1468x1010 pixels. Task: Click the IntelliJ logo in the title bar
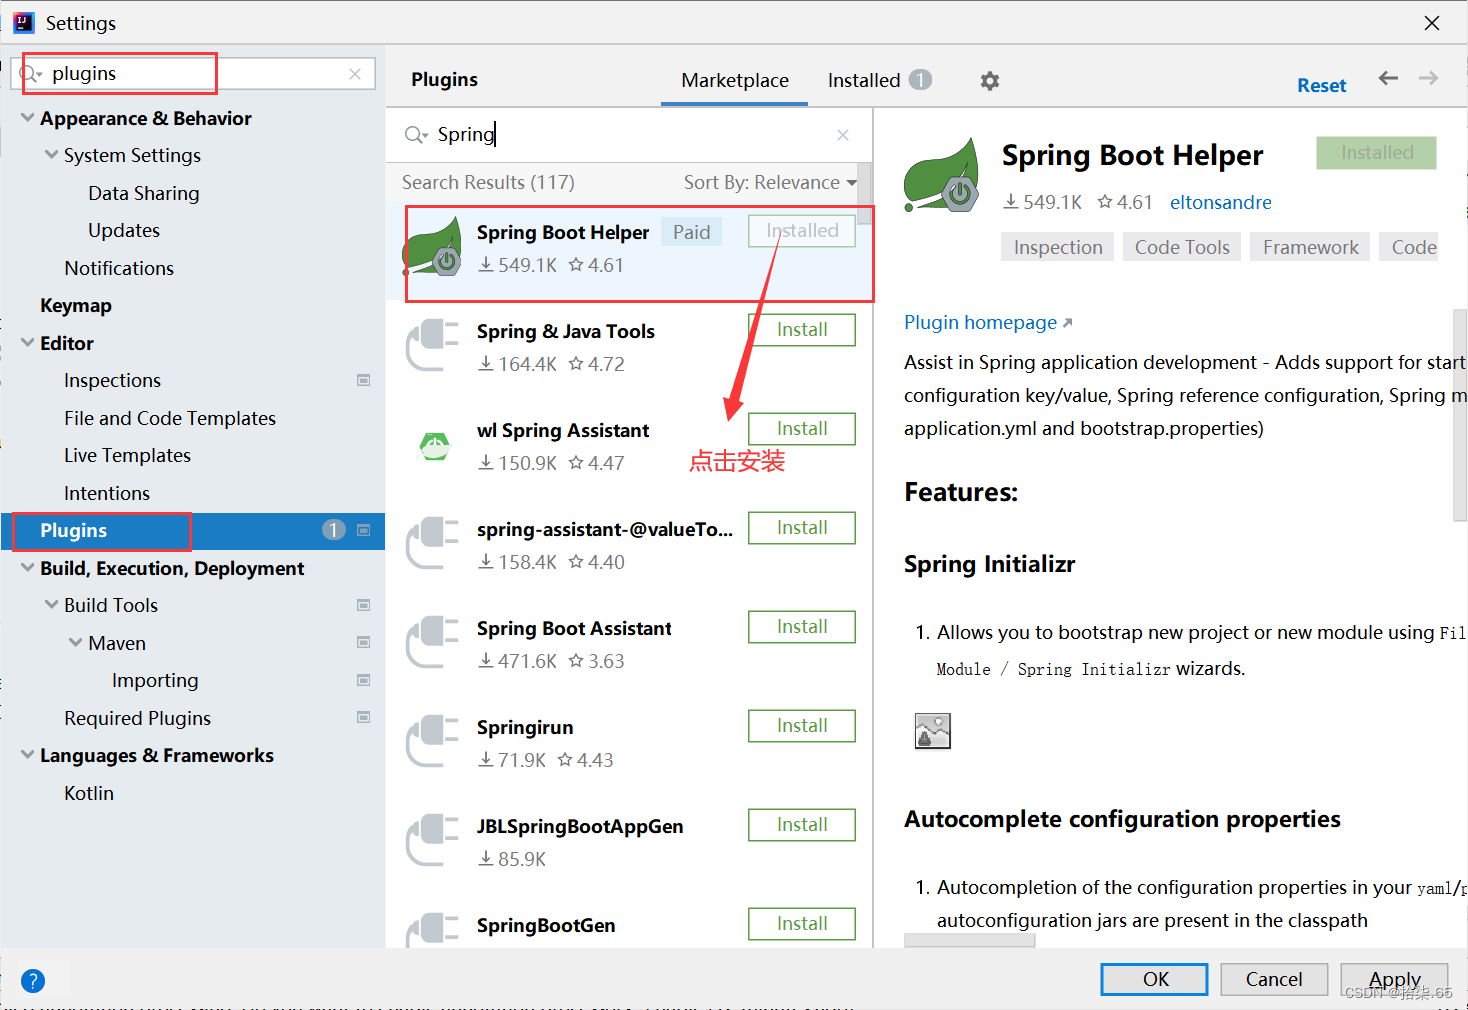(x=22, y=22)
